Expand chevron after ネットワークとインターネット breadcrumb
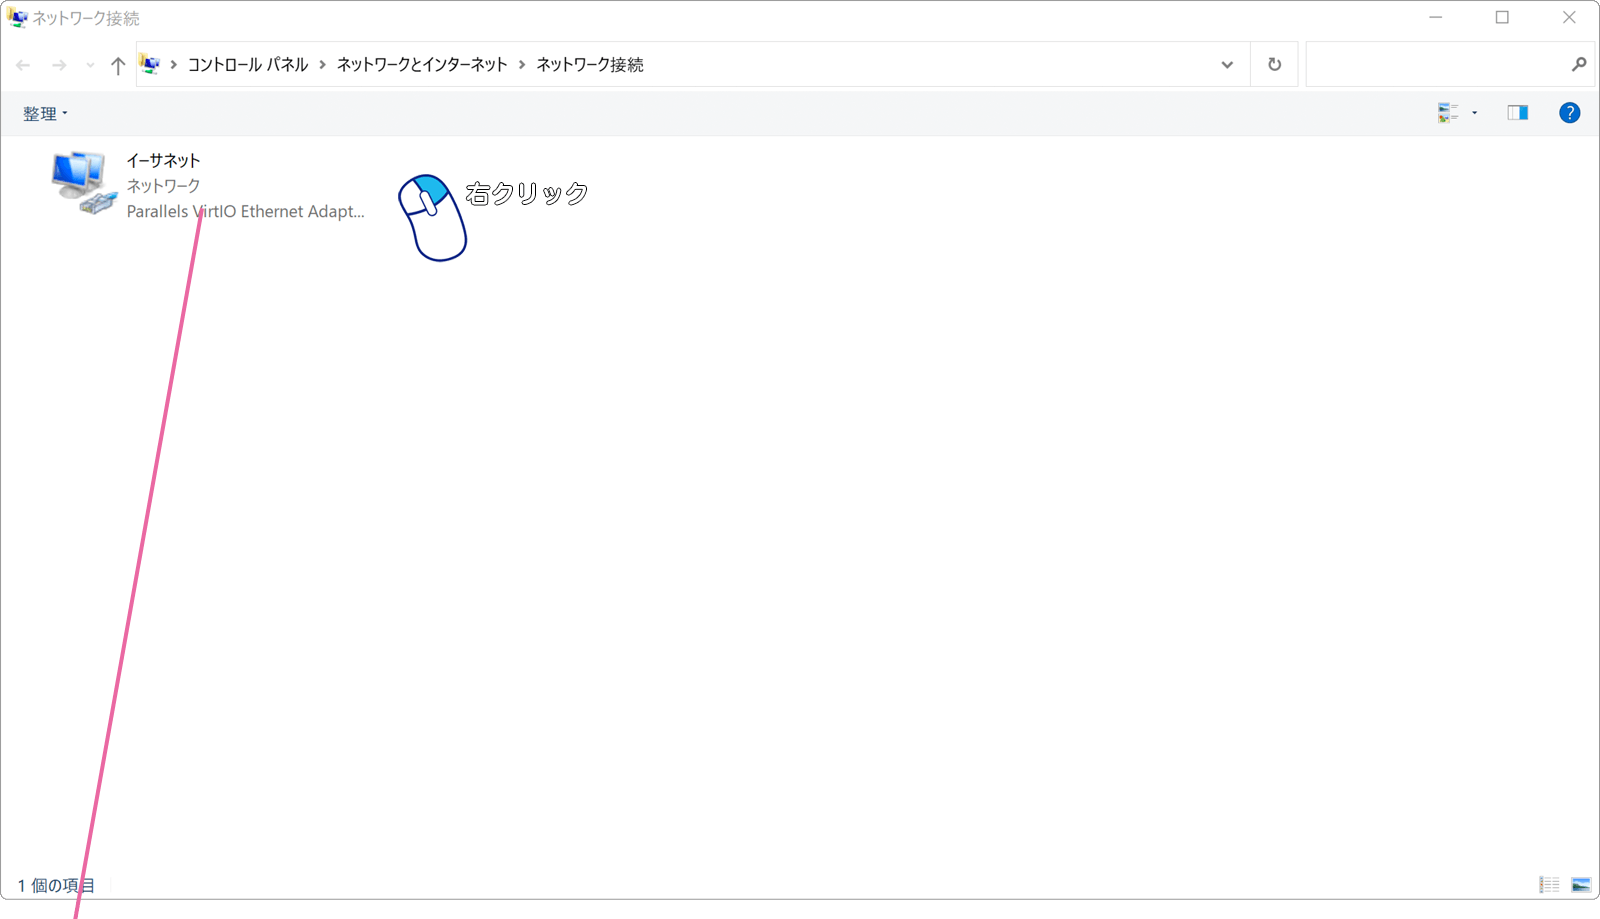 tap(522, 64)
